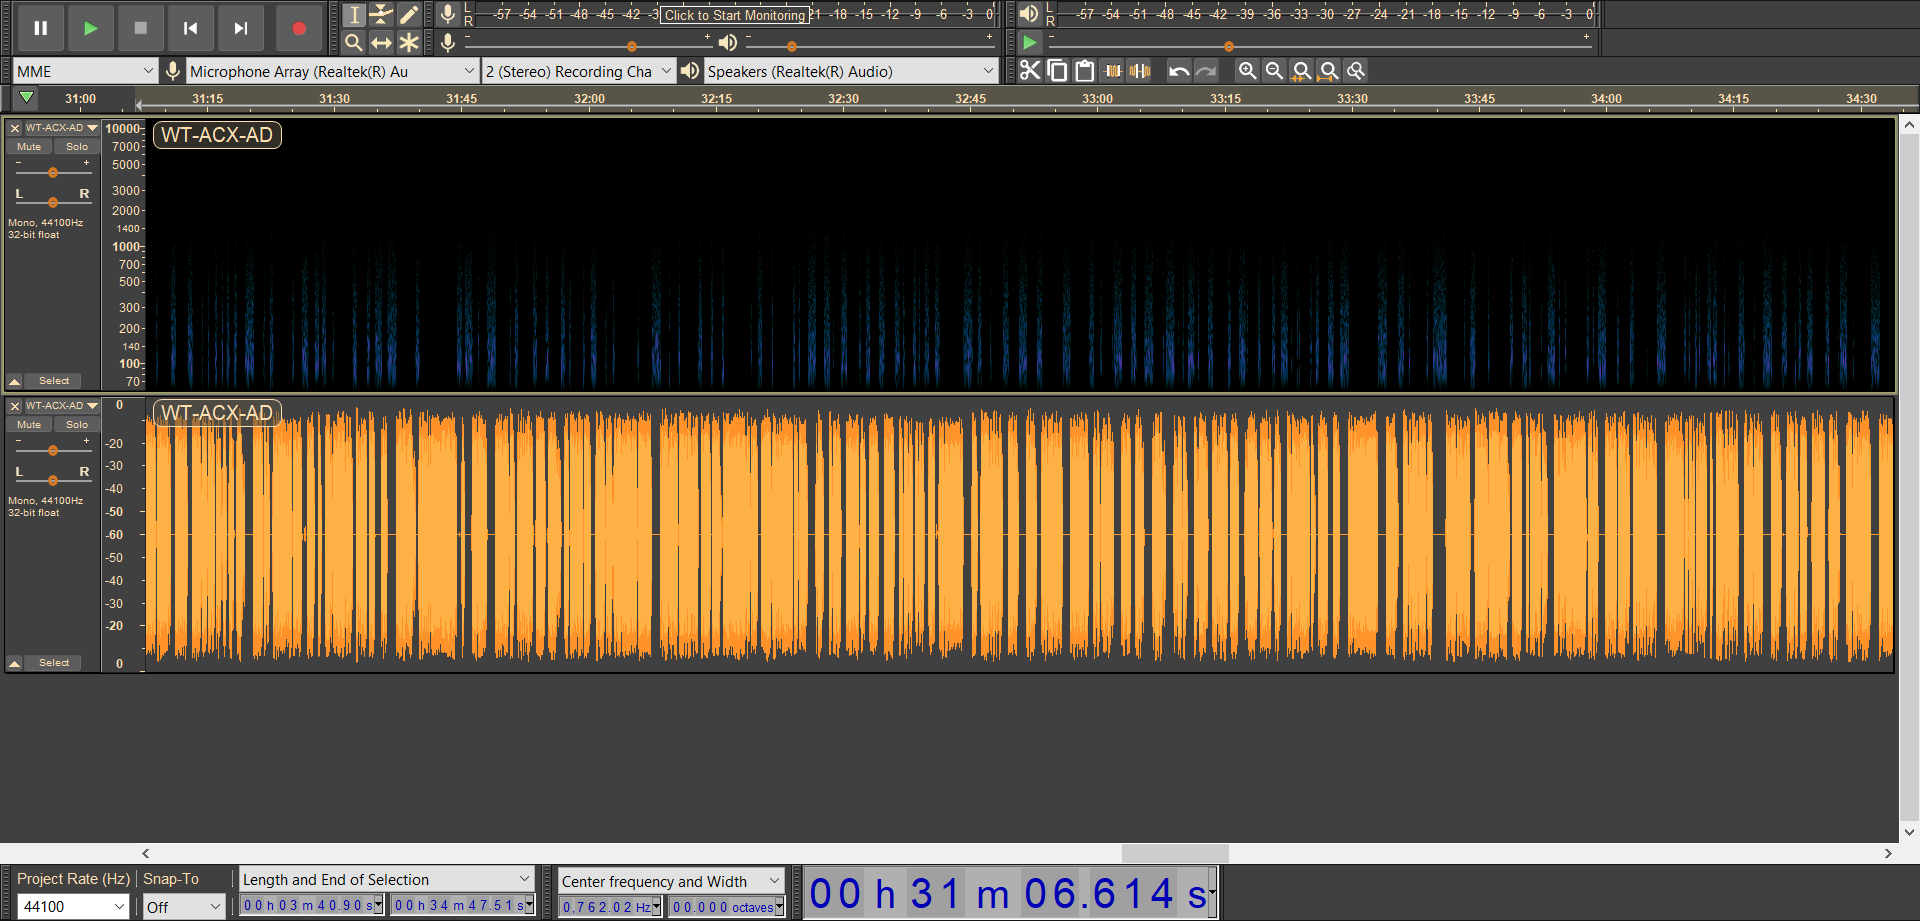The width and height of the screenshot is (1920, 921).
Task: Click the Undo arrow in edit toolbar
Action: (x=1179, y=71)
